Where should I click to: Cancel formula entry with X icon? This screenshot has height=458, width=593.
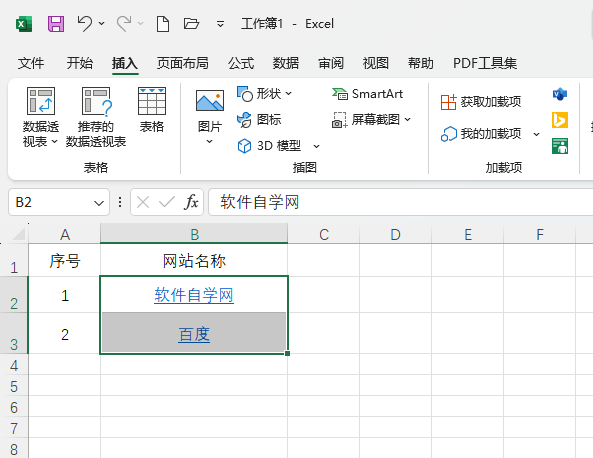[143, 202]
